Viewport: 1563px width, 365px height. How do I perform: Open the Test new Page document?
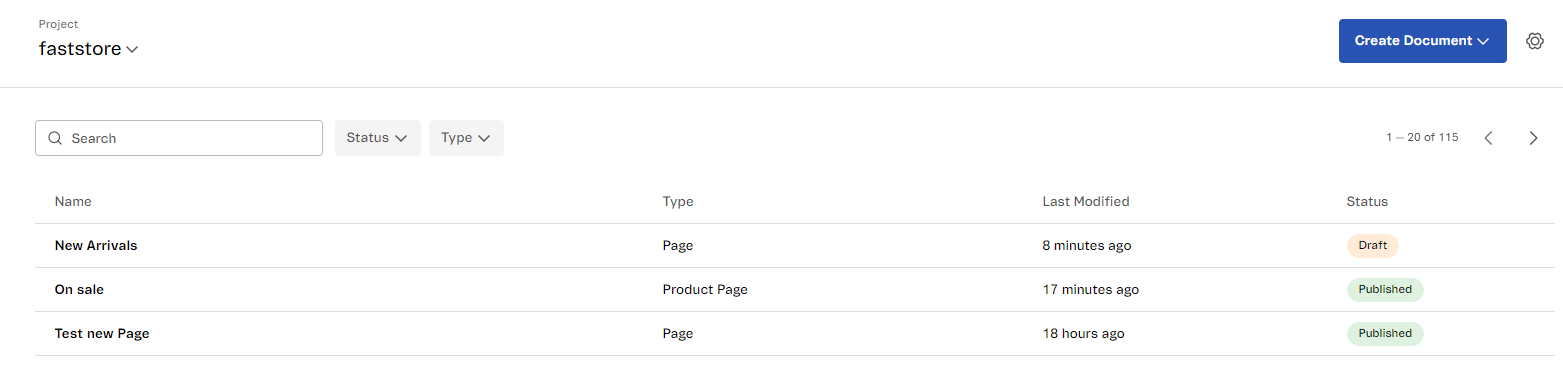pos(102,333)
